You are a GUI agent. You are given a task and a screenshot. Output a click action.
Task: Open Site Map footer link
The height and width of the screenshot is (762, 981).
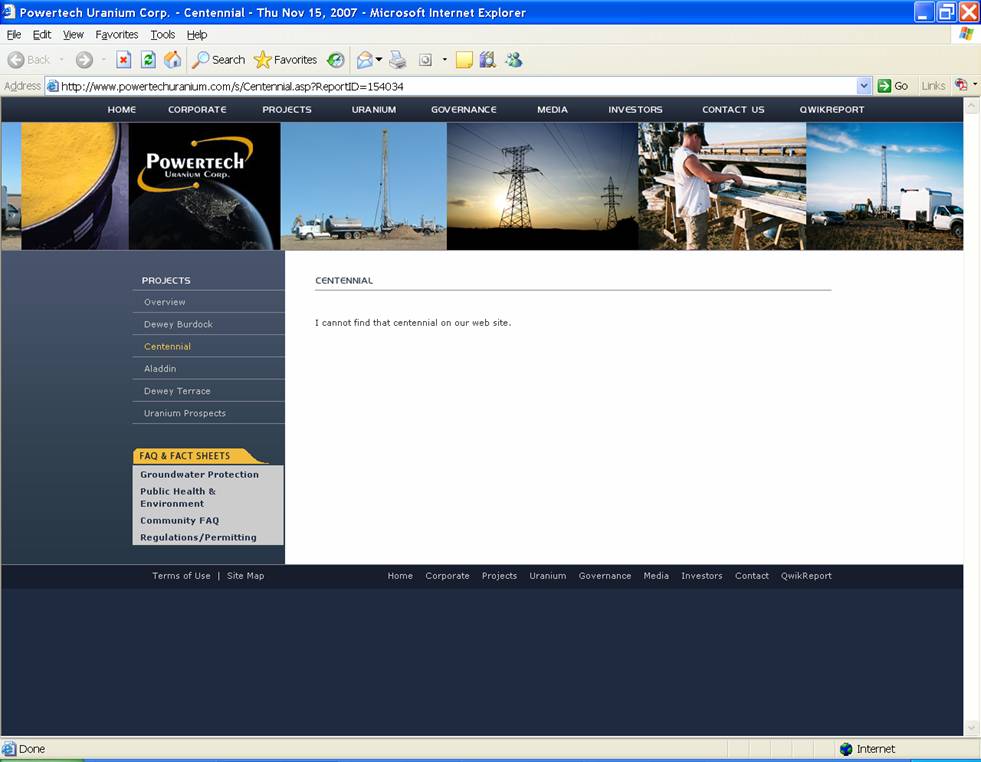245,576
